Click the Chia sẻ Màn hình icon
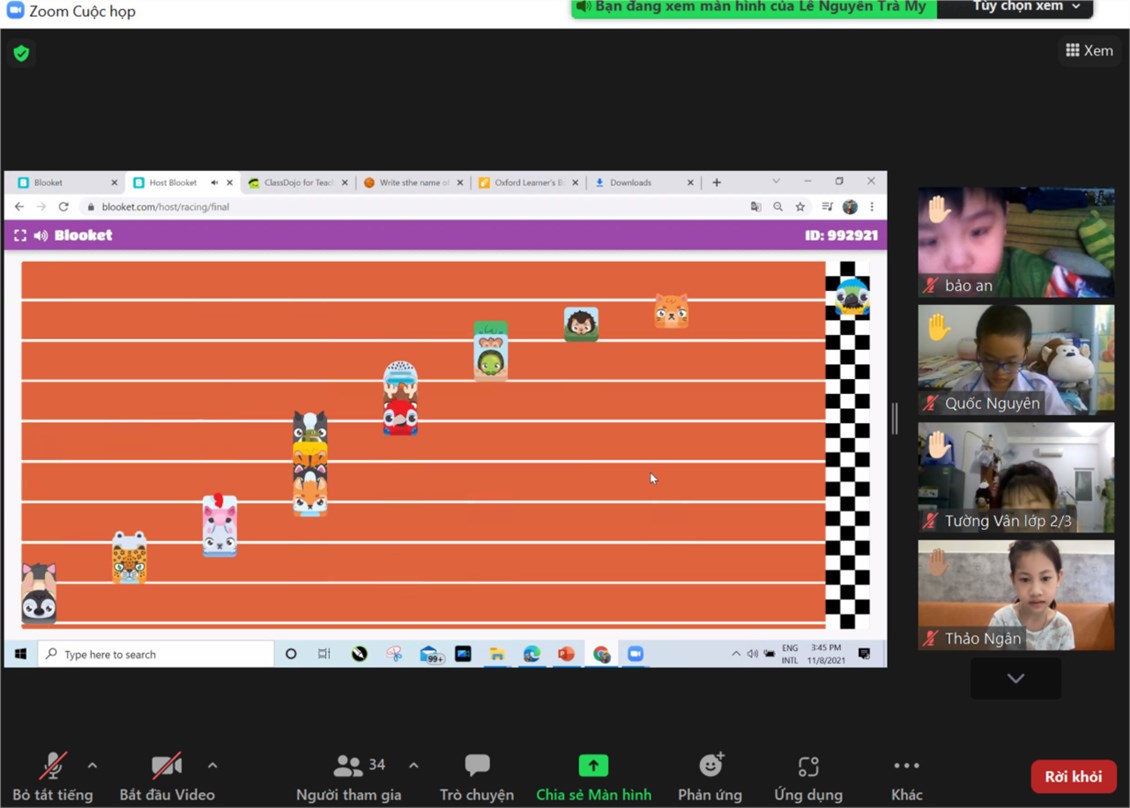The image size is (1130, 808). click(593, 766)
